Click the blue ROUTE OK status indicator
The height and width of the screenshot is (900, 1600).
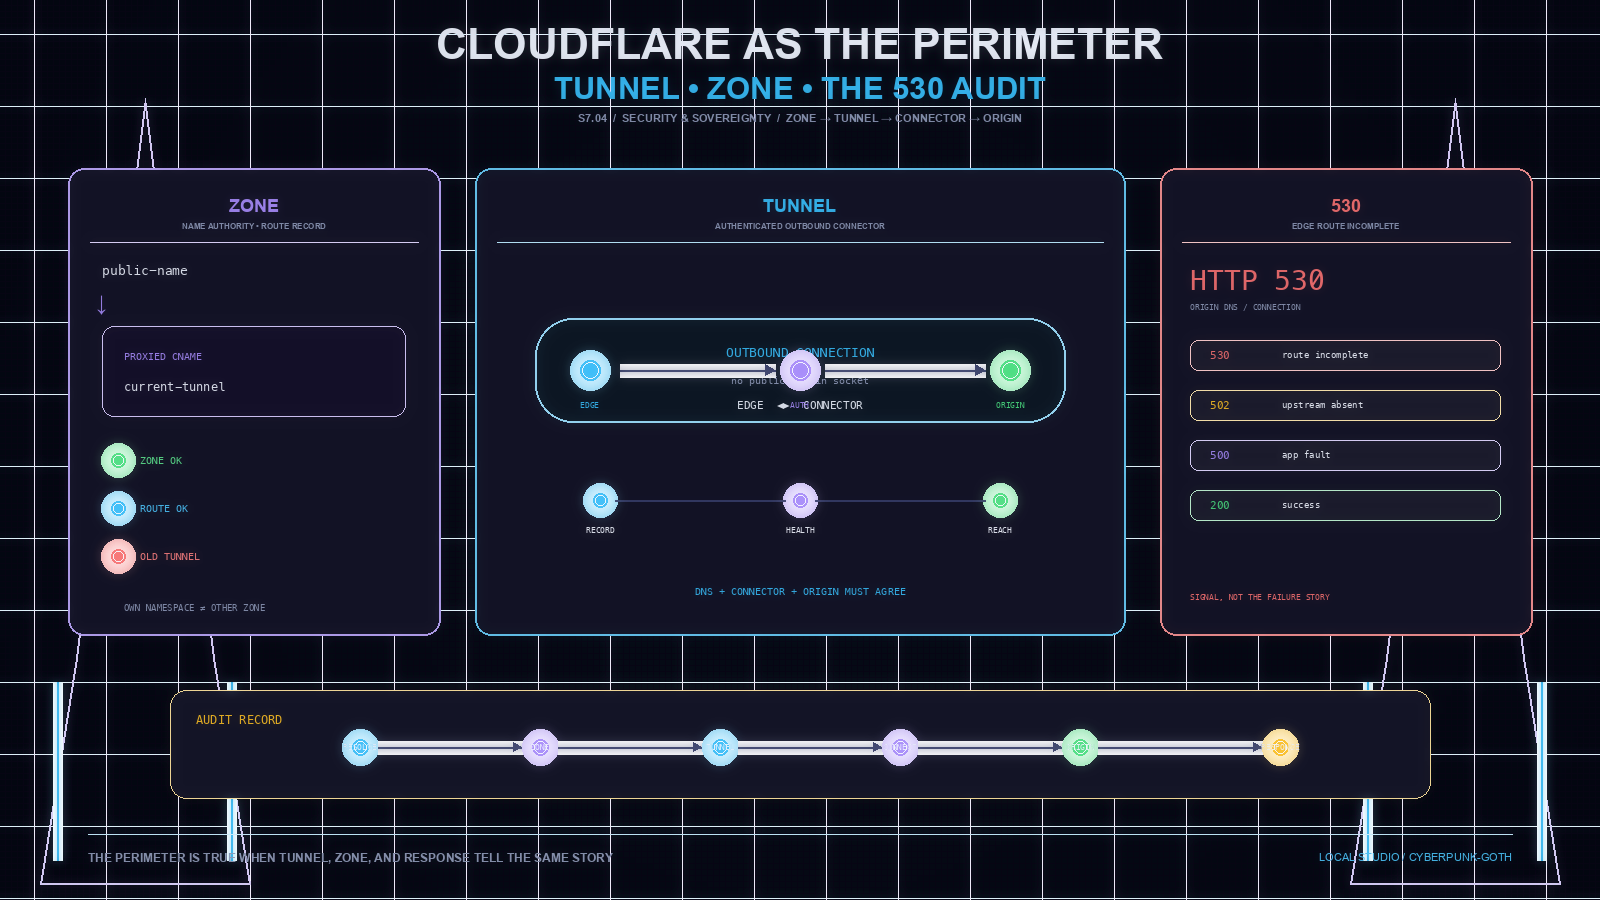(x=118, y=509)
